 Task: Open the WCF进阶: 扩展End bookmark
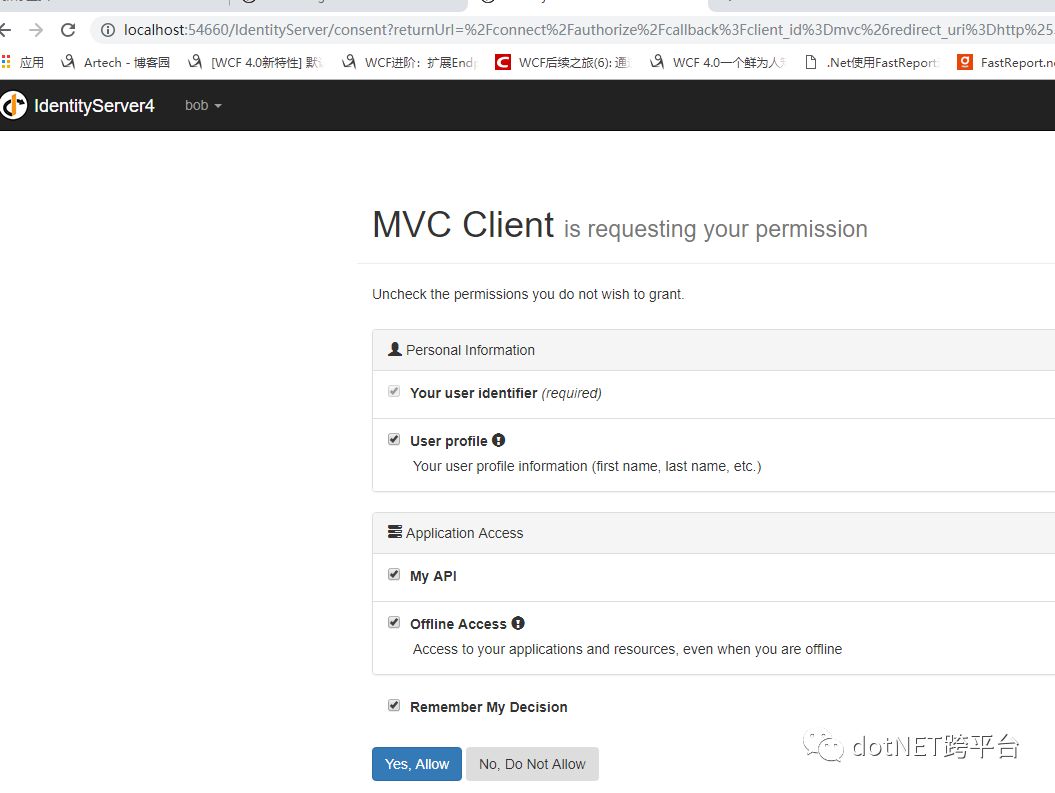tap(410, 63)
